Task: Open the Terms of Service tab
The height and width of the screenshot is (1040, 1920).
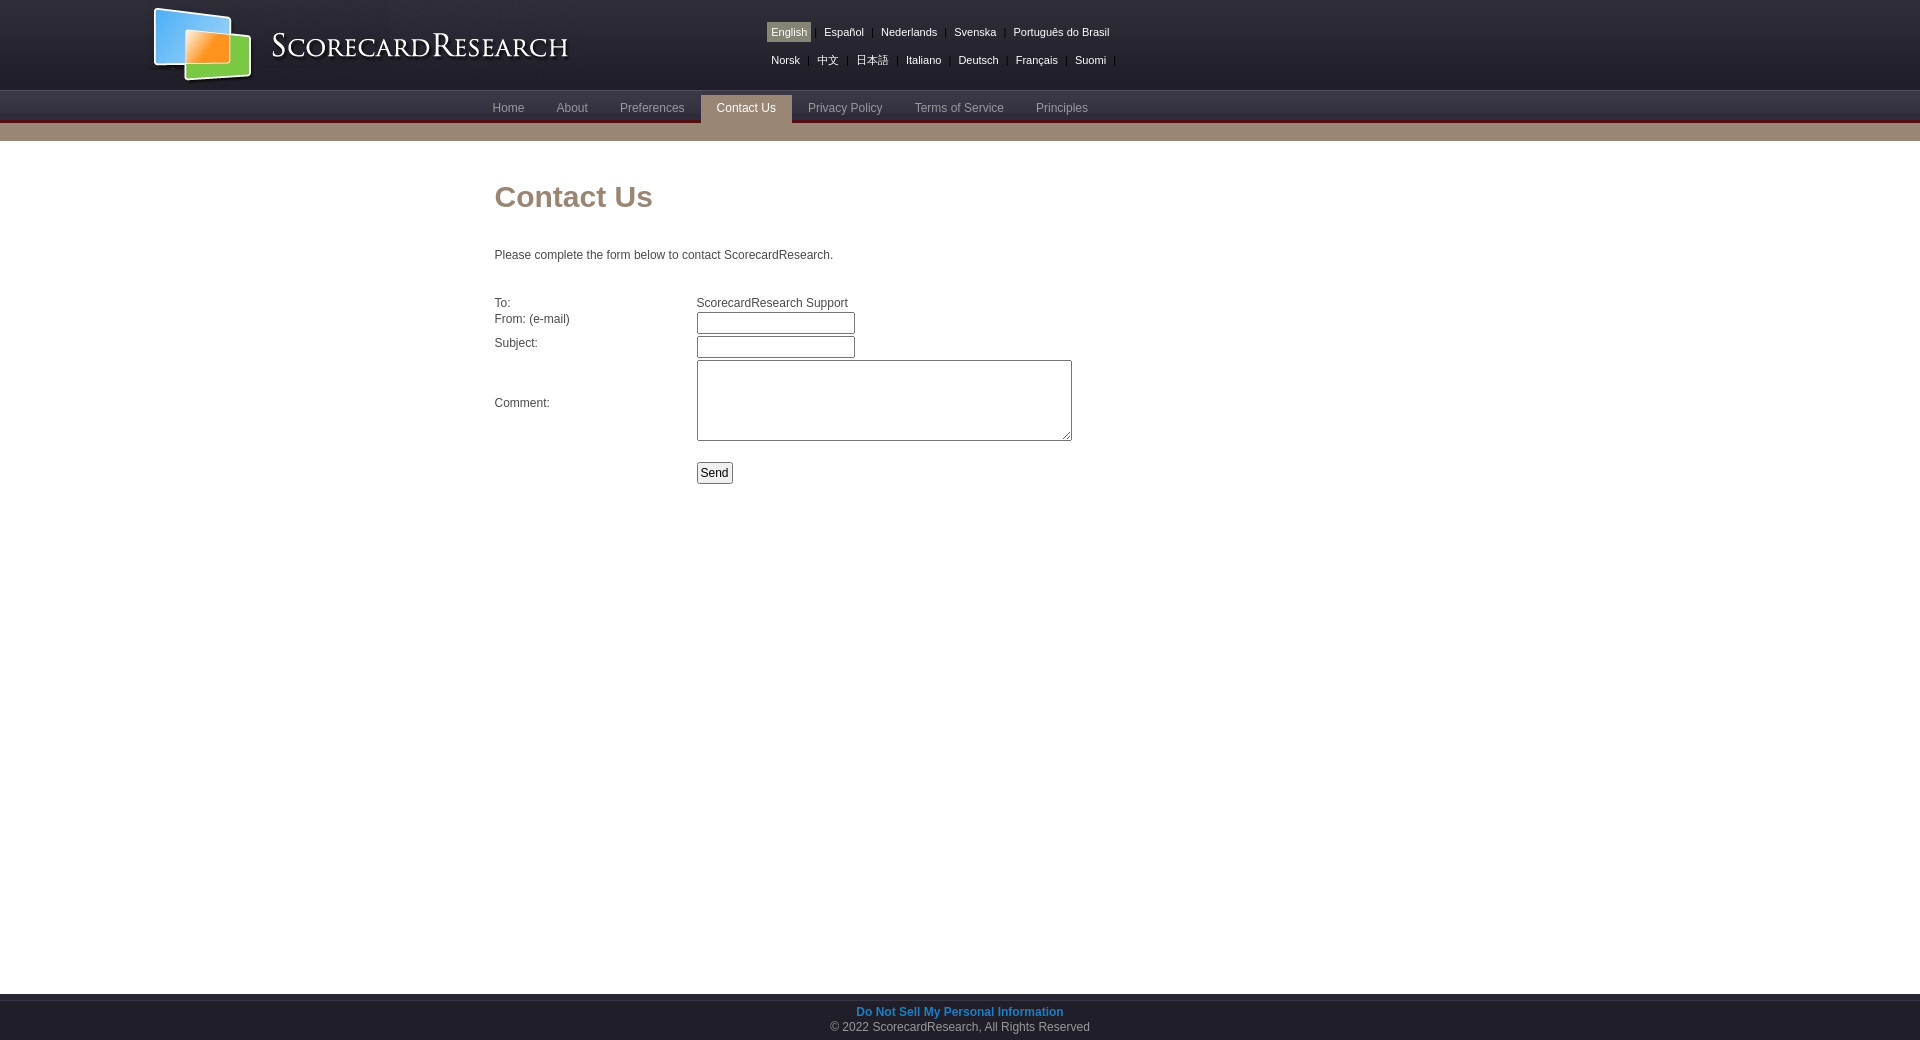Action: (959, 108)
